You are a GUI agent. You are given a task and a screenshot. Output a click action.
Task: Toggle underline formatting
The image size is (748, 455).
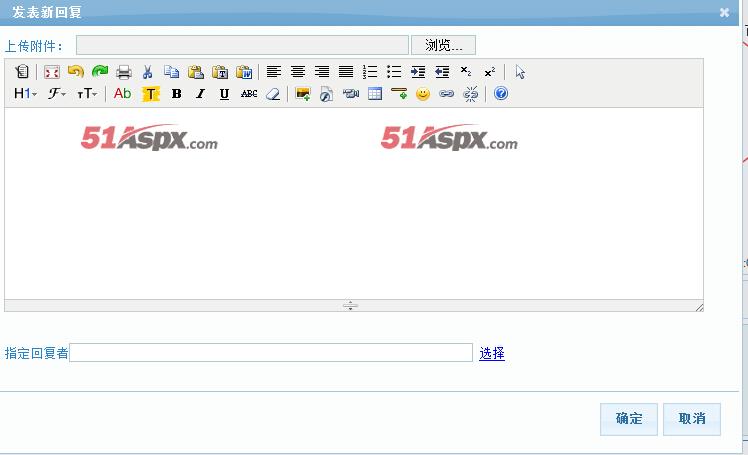(x=224, y=94)
